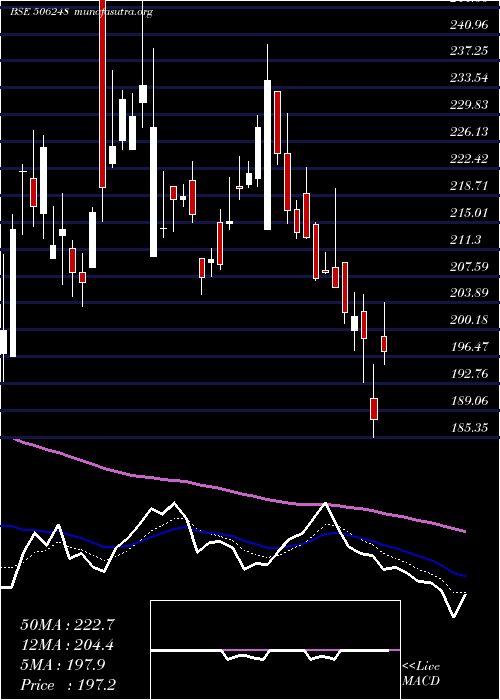Click the 189.06 price axis label
This screenshot has height=700, width=500.
point(469,400)
